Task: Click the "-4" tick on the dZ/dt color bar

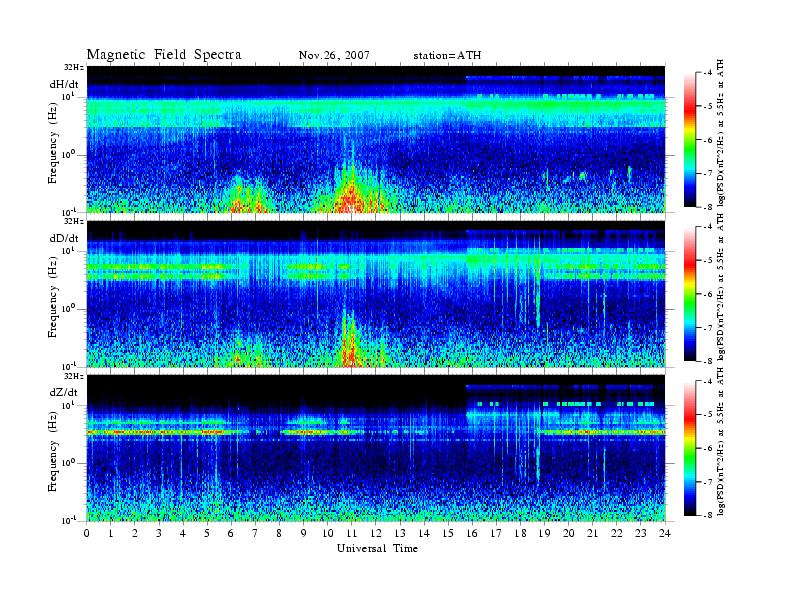Action: 709,381
